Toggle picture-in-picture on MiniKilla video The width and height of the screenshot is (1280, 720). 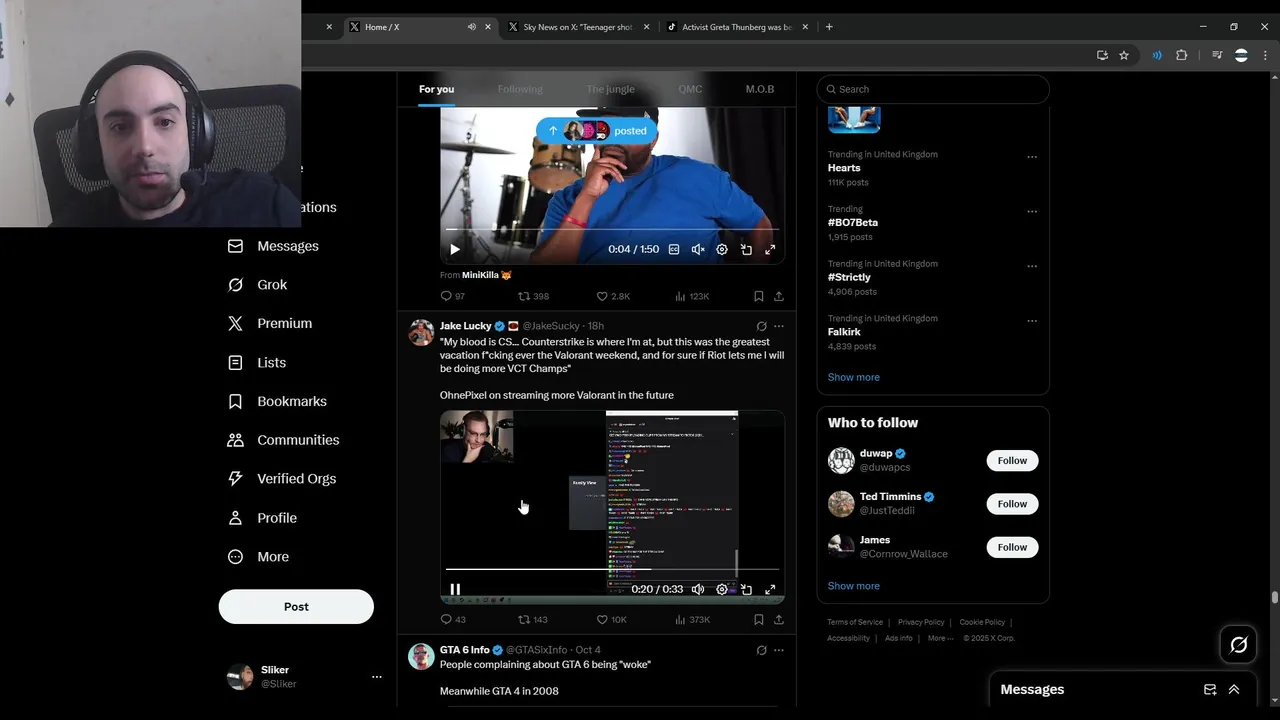(x=746, y=249)
